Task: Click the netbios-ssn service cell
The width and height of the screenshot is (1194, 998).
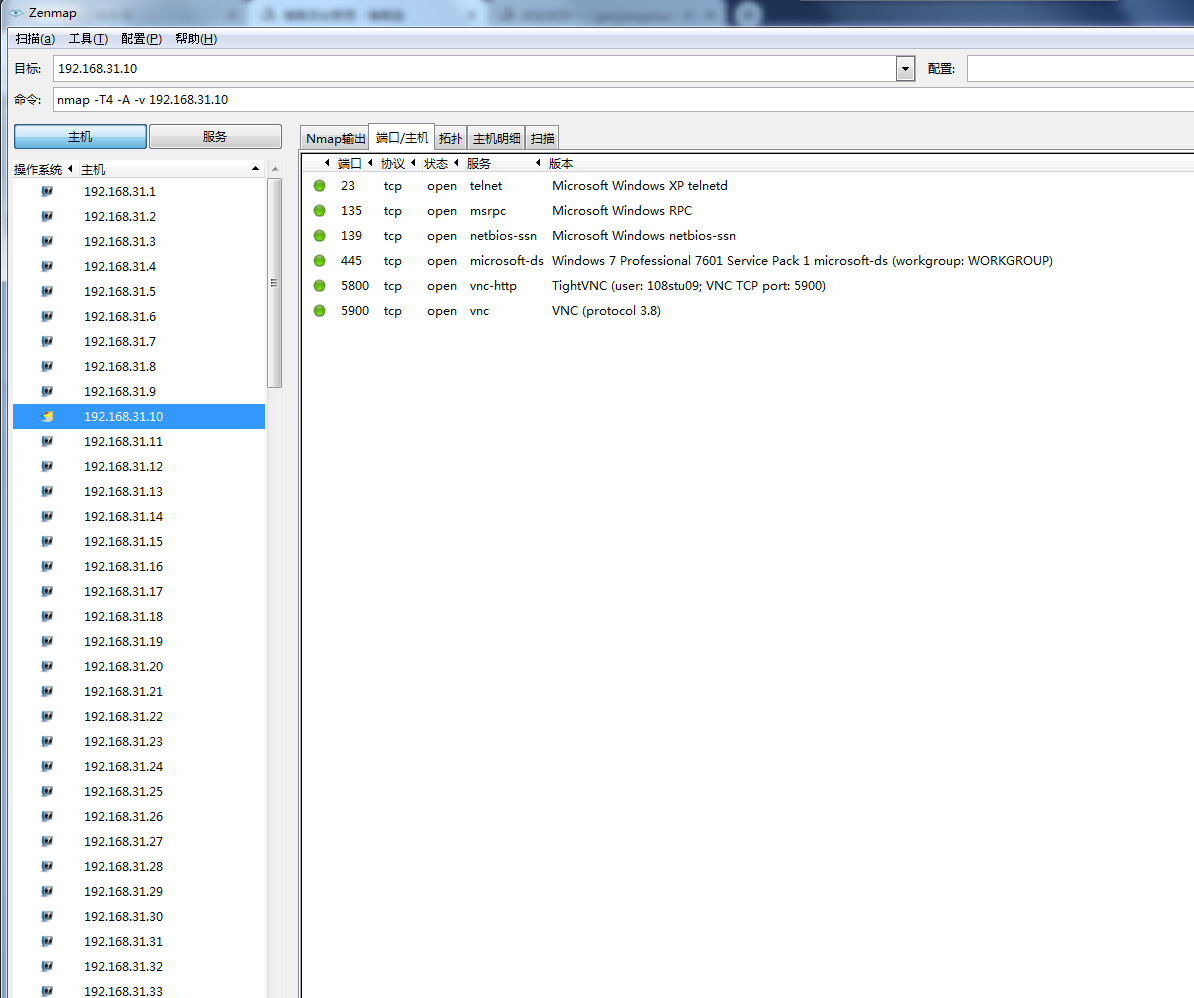Action: [503, 236]
